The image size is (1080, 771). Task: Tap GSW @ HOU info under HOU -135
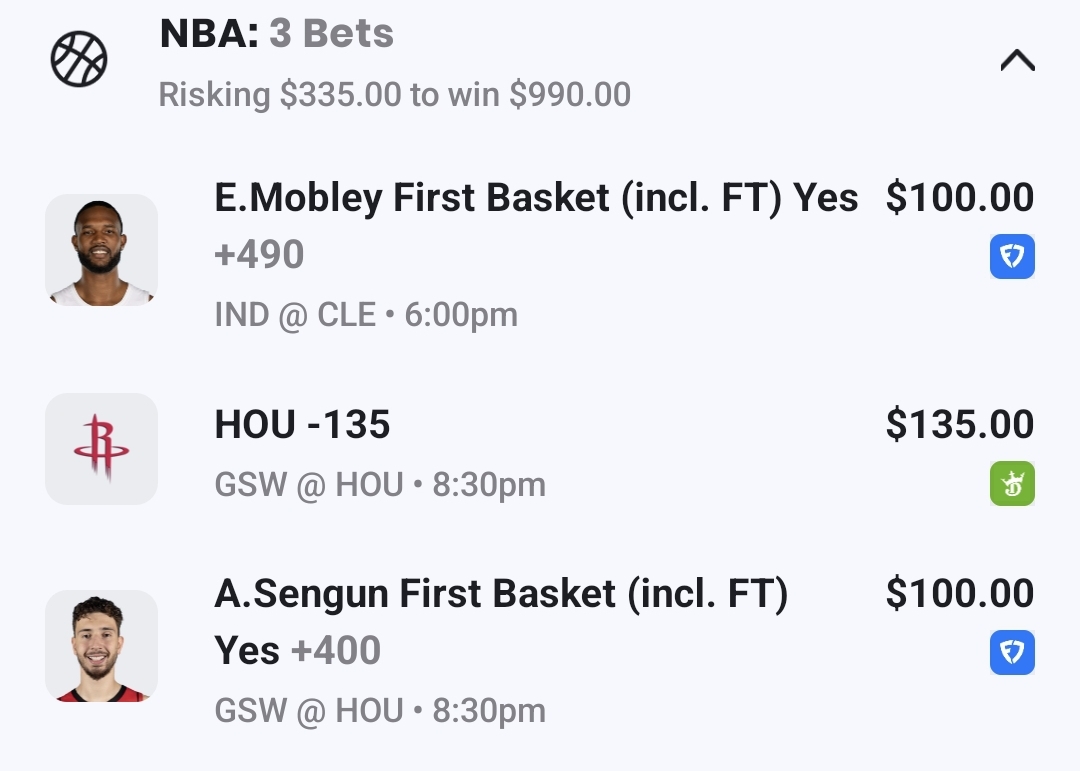click(380, 485)
